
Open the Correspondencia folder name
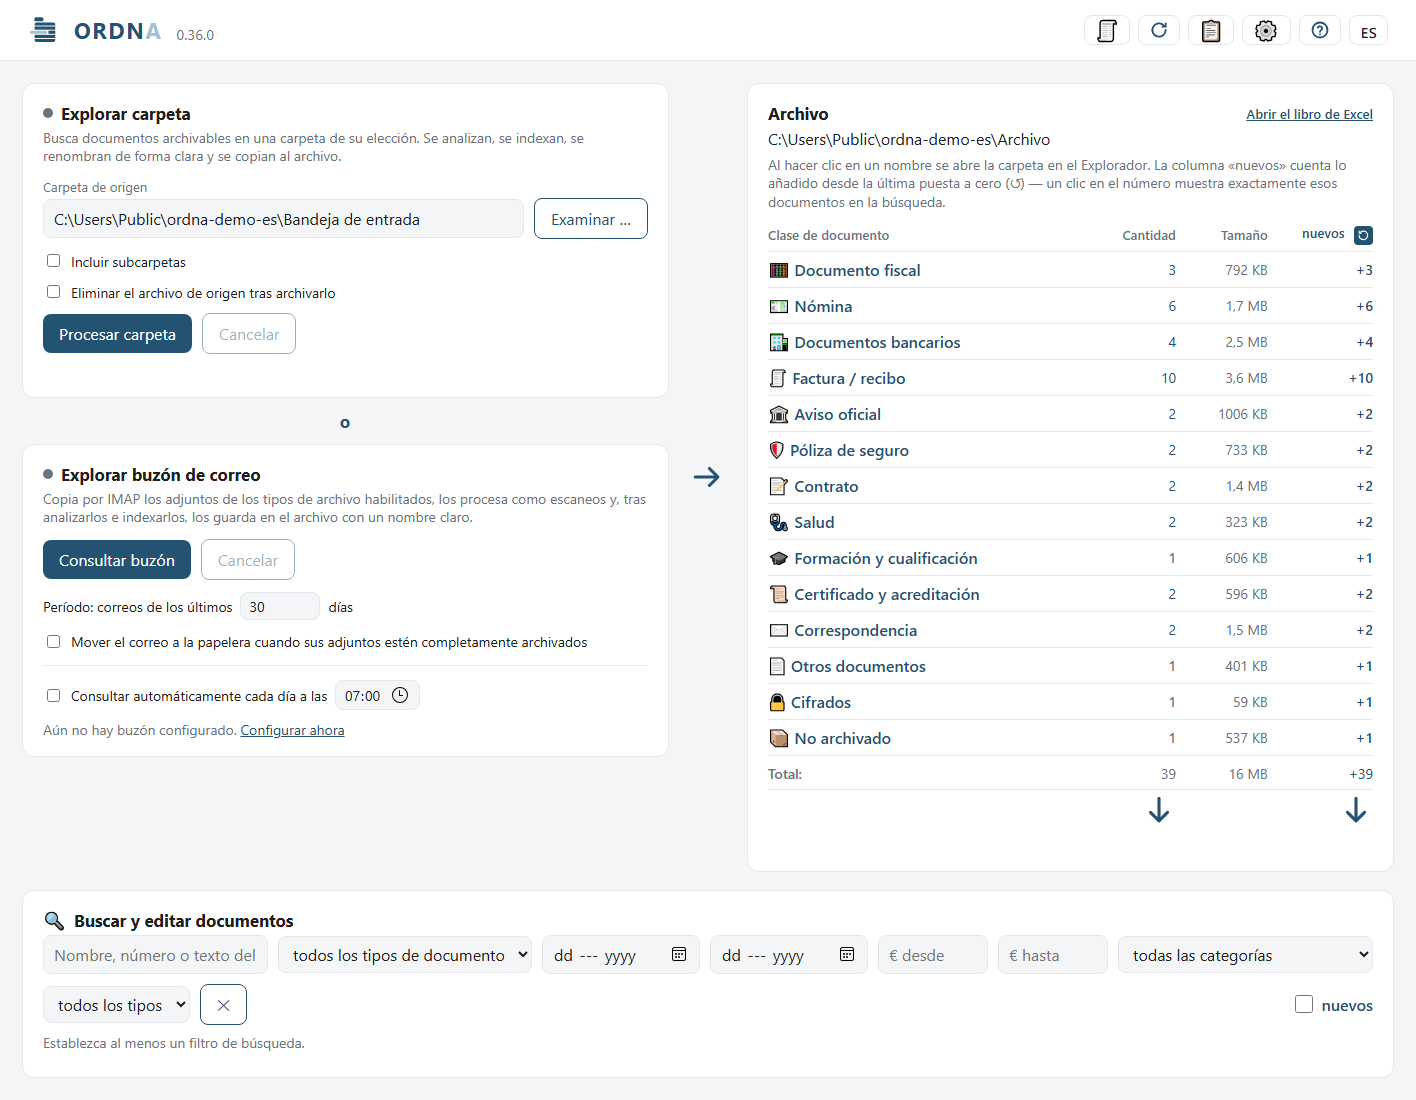pyautogui.click(x=855, y=630)
